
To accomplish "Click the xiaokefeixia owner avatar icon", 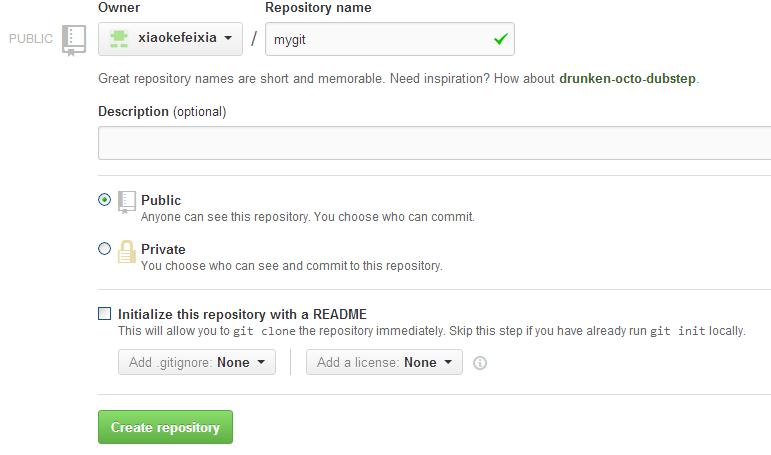I will point(120,39).
